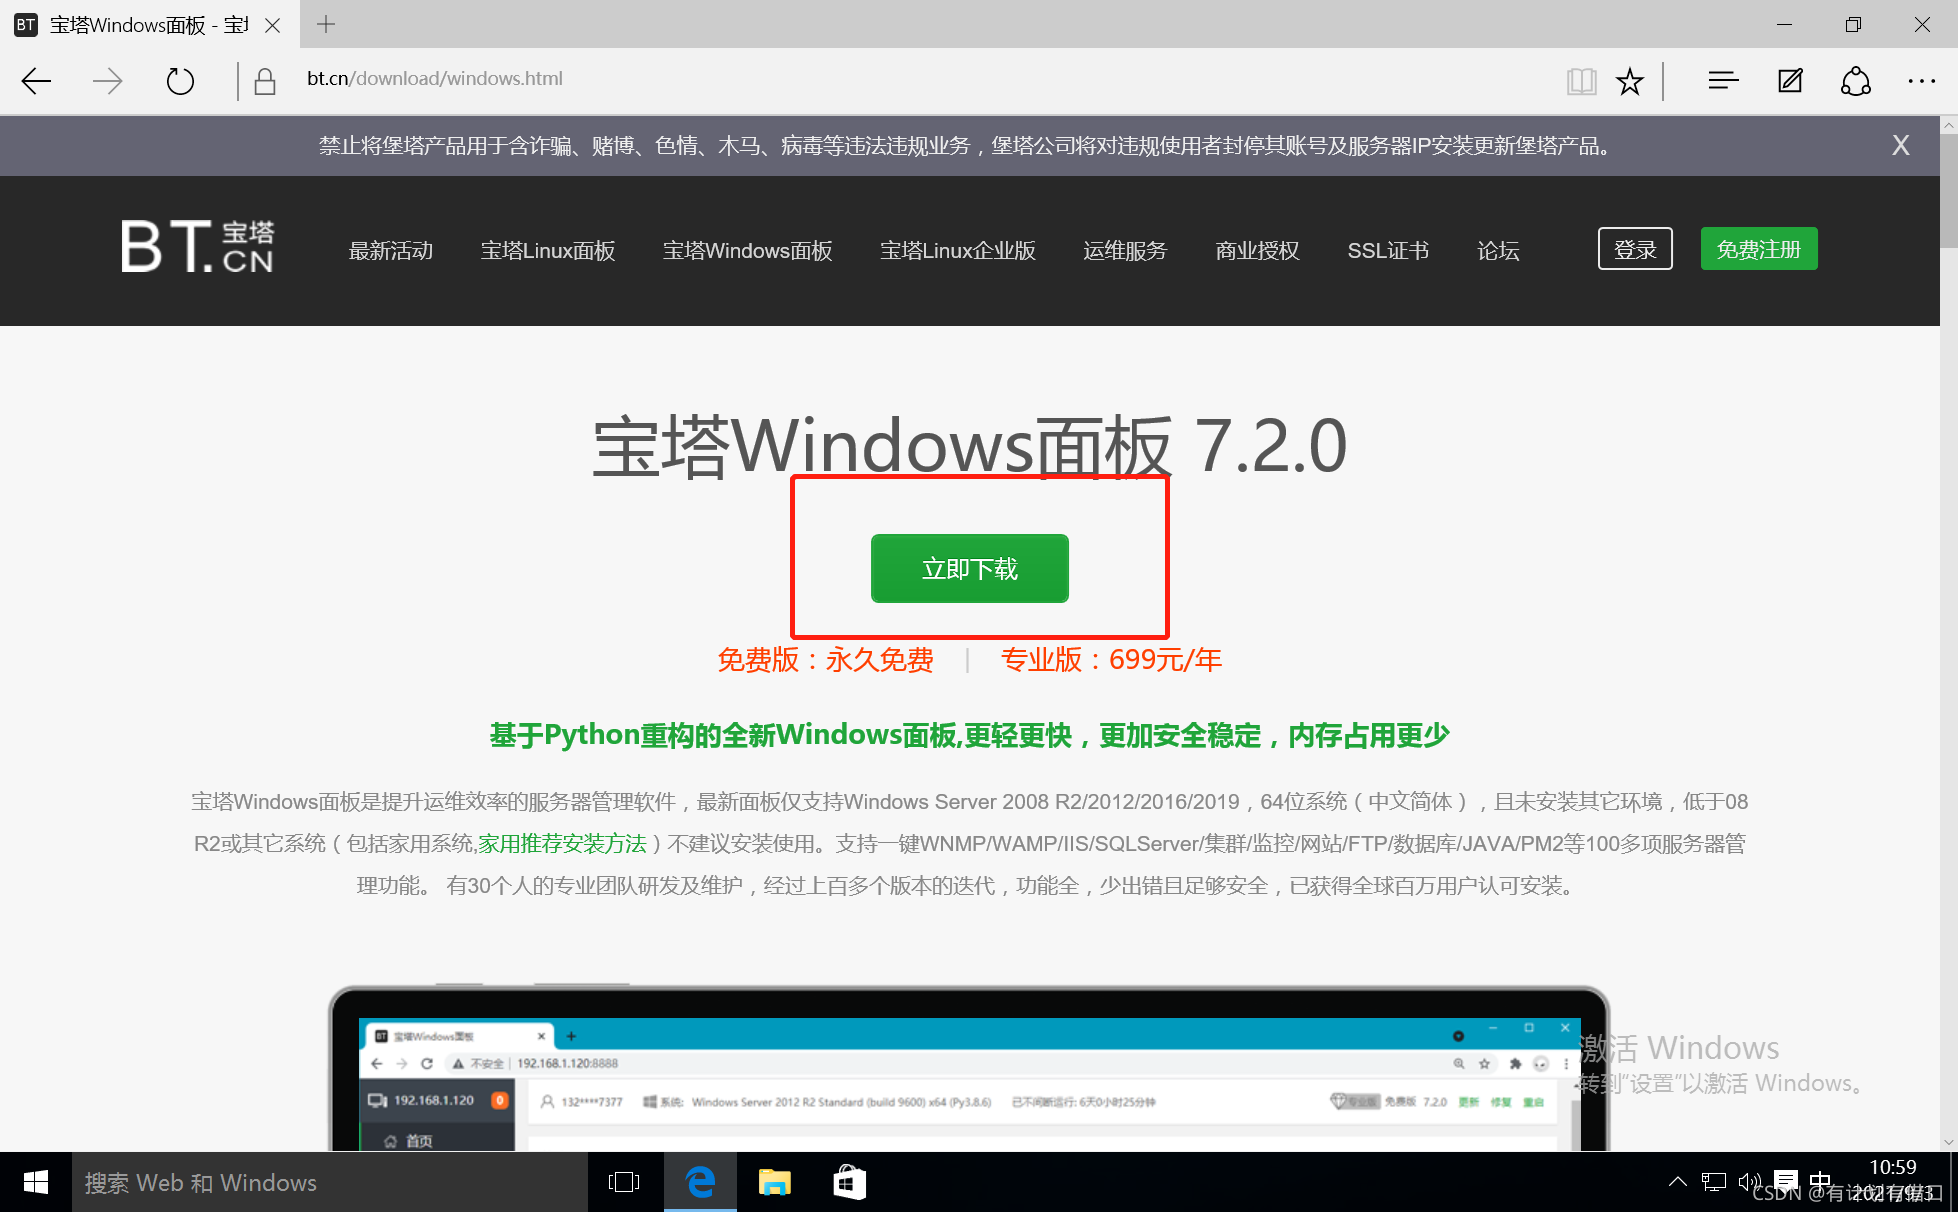
Task: Click the green 免费注册 button
Action: coord(1759,249)
